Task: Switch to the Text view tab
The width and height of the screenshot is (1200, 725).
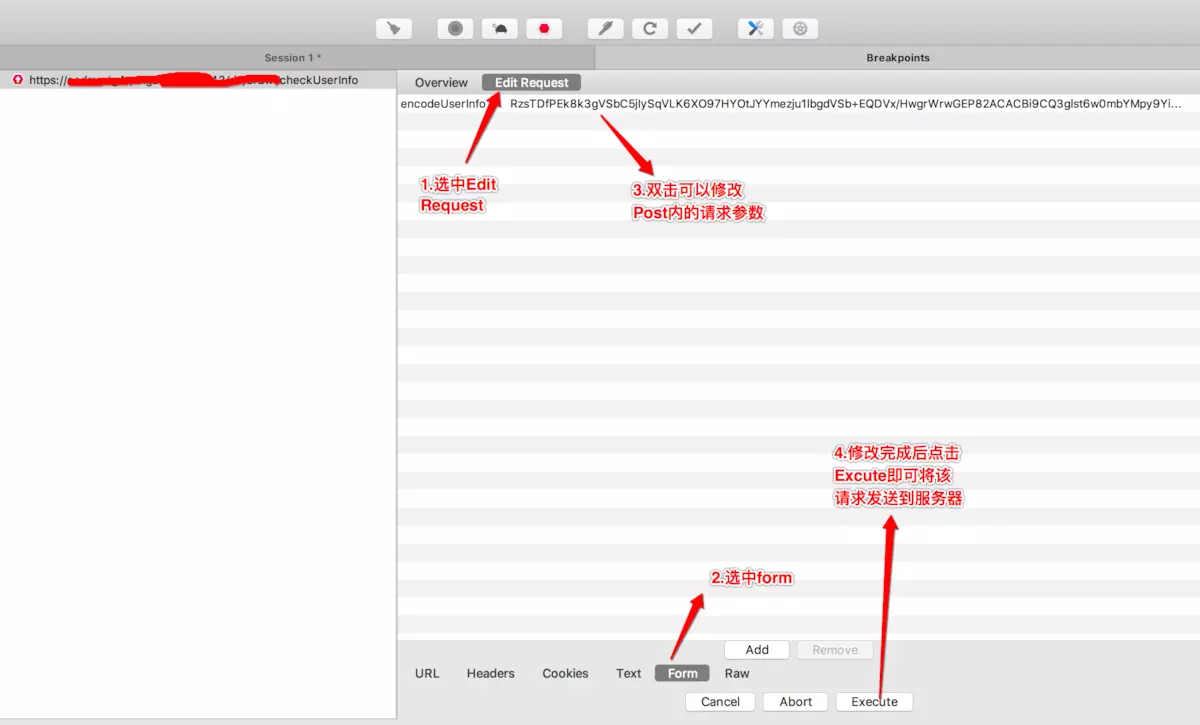Action: [x=629, y=673]
